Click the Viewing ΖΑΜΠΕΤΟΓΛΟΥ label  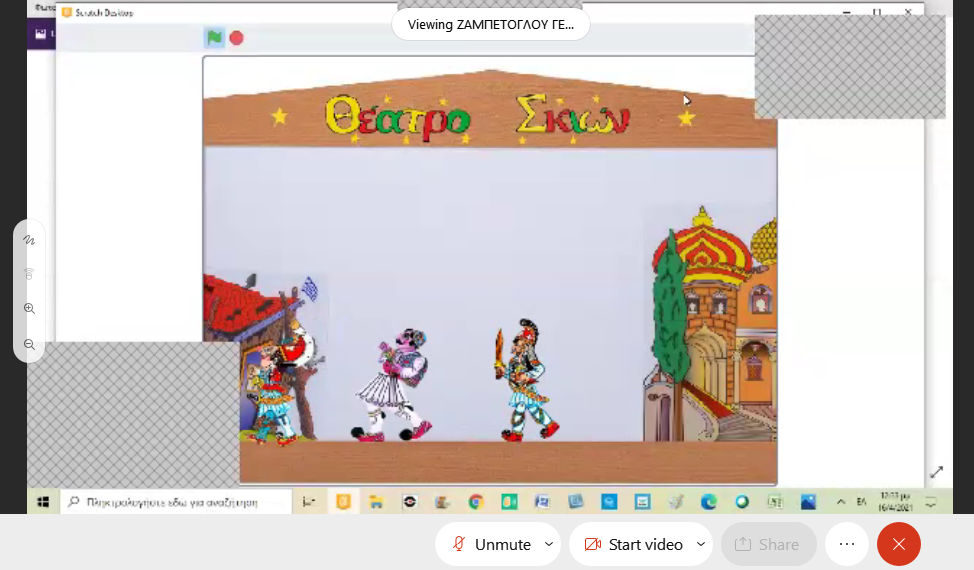[x=490, y=25]
